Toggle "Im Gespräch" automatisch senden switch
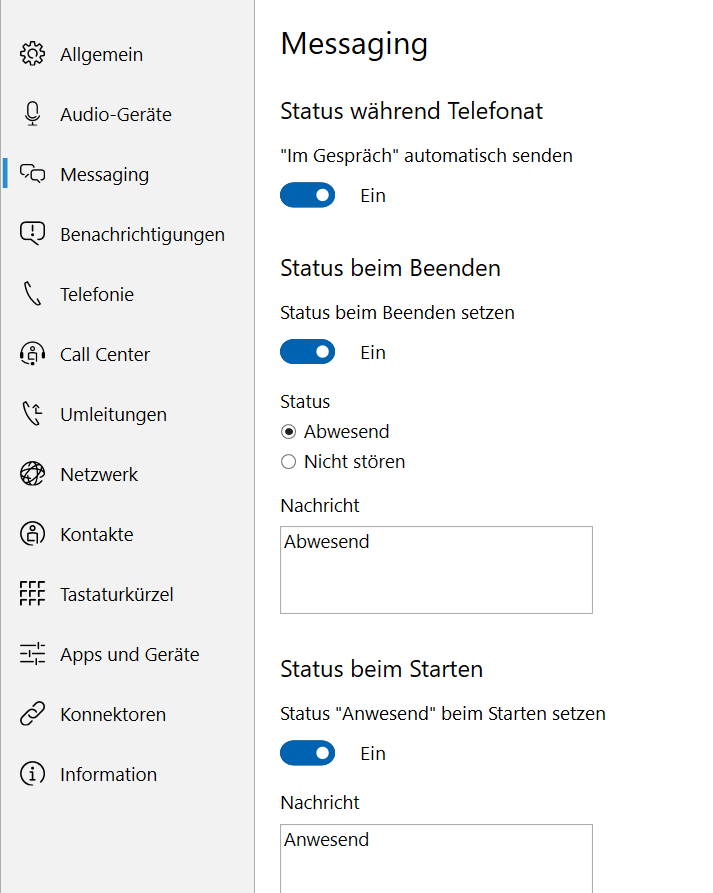Viewport: 713px width, 893px height. point(308,195)
